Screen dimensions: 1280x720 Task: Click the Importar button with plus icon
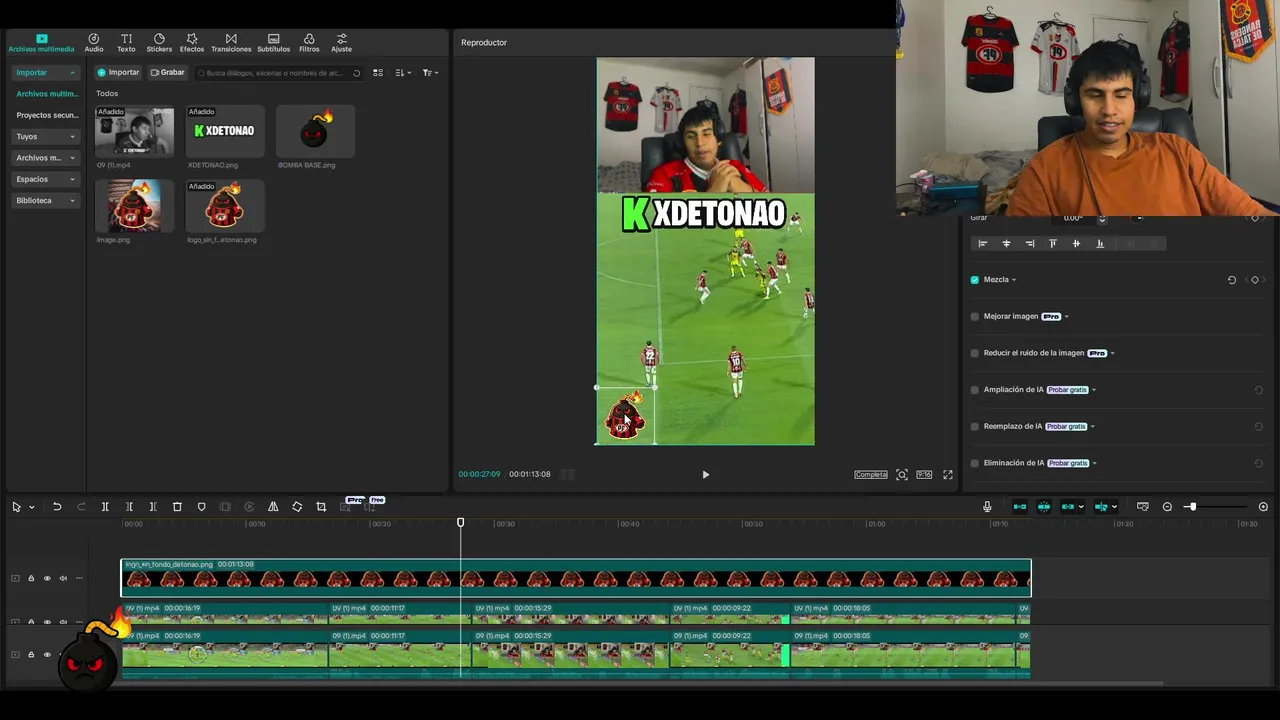click(118, 72)
